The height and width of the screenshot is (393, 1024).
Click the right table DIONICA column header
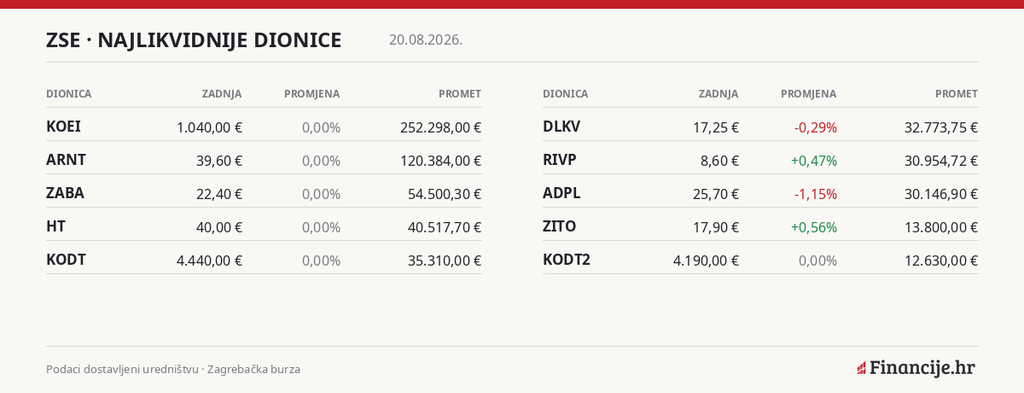pos(566,94)
